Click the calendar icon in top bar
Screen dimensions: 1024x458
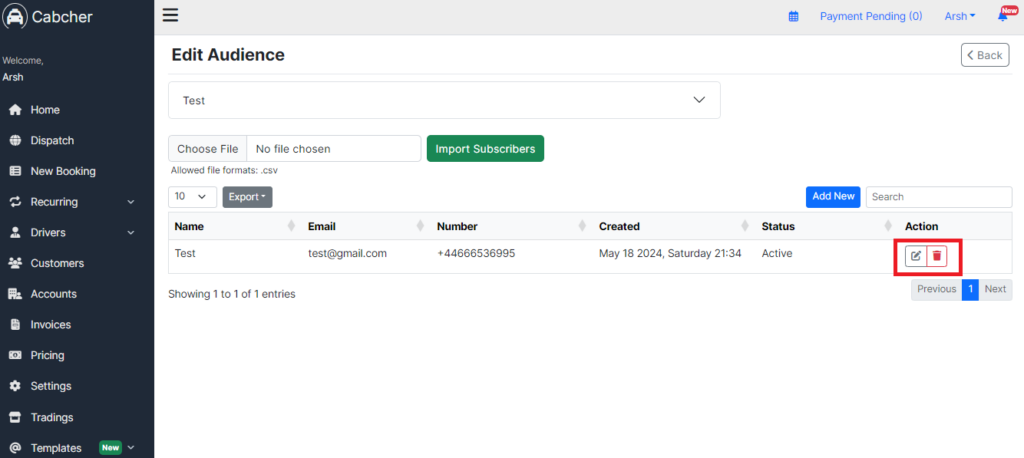pyautogui.click(x=793, y=16)
